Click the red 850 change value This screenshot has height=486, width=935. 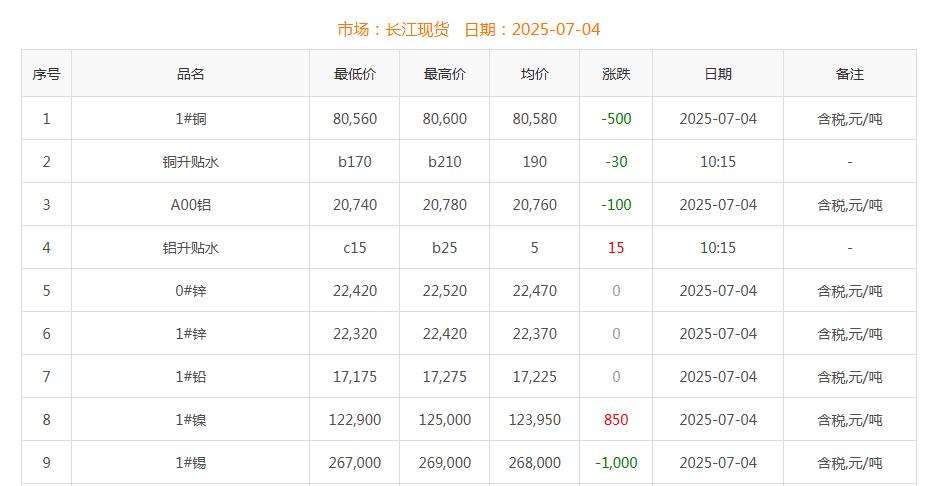(x=616, y=420)
